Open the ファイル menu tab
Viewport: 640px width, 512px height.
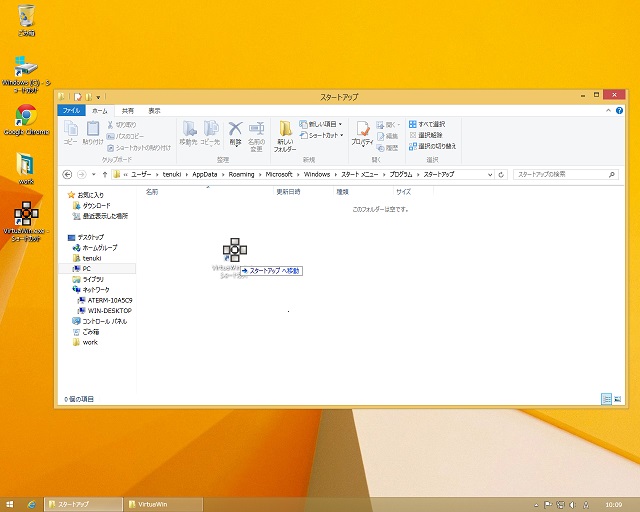pyautogui.click(x=70, y=110)
